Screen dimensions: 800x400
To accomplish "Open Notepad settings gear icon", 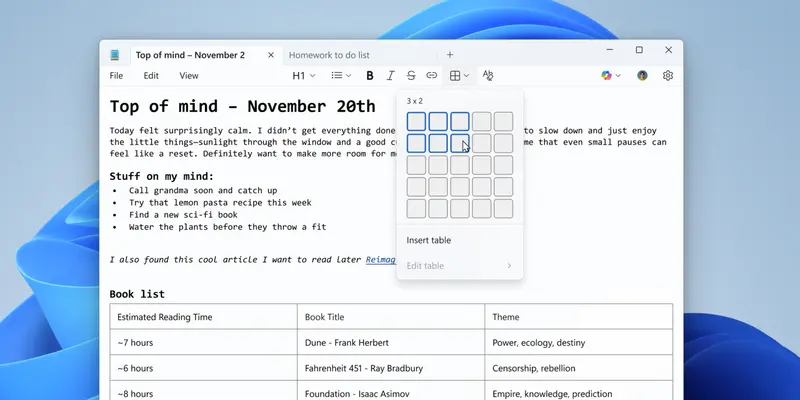I will pyautogui.click(x=668, y=75).
